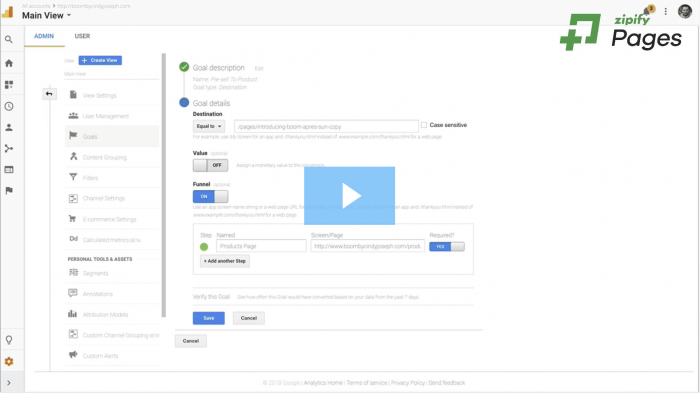The width and height of the screenshot is (700, 393).
Task: Open E-commerce Settings menu item
Action: point(112,219)
